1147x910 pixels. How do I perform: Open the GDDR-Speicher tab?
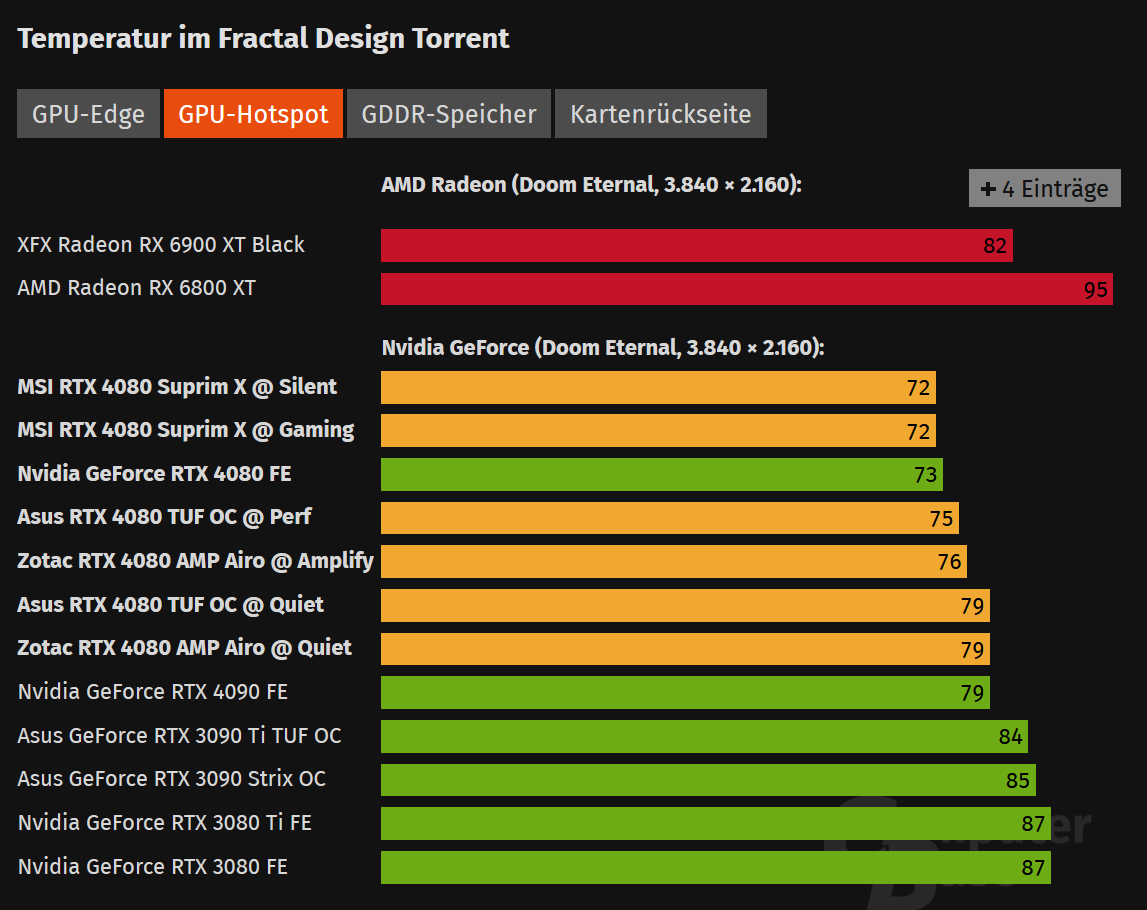coord(448,113)
